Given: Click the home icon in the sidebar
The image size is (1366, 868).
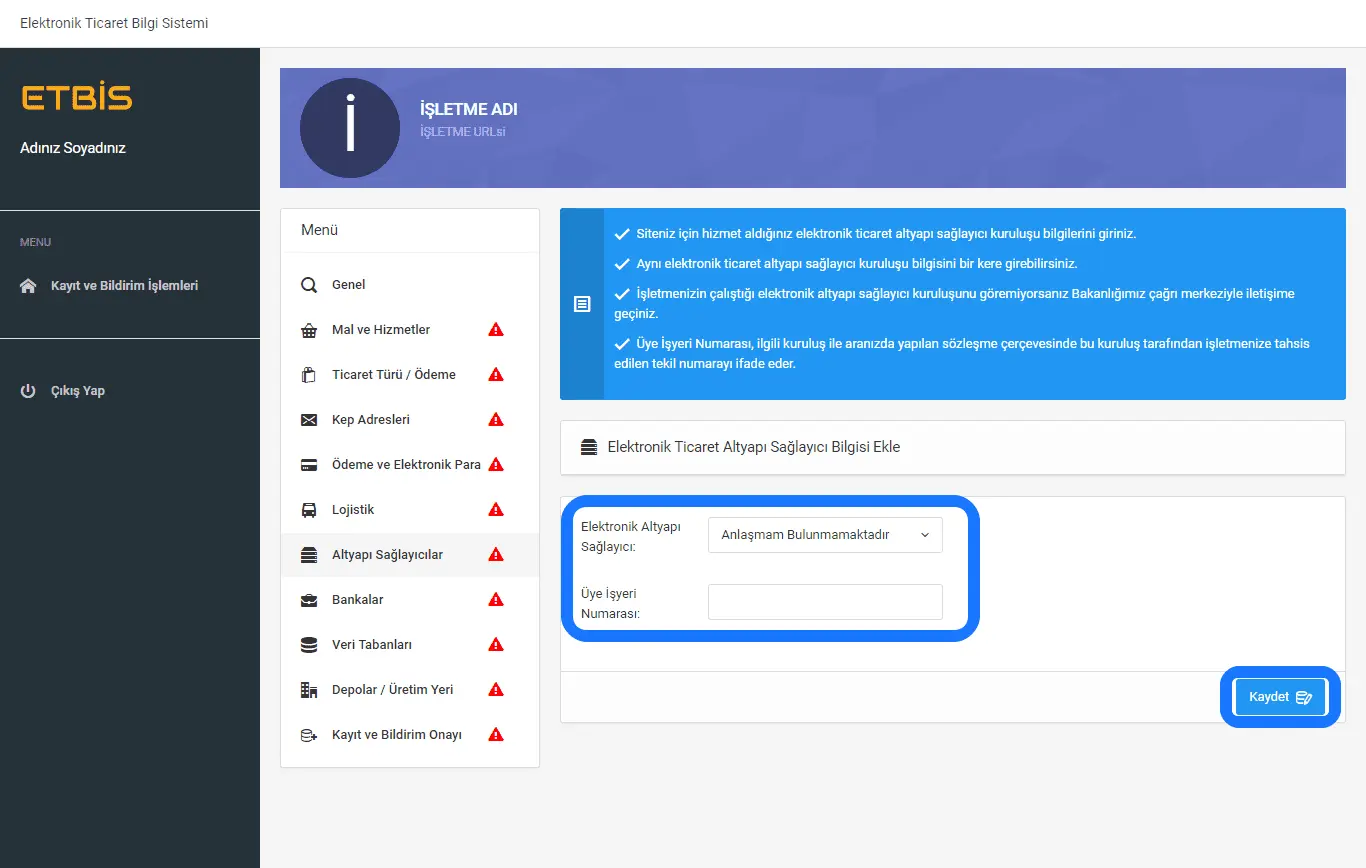Looking at the screenshot, I should pos(28,286).
